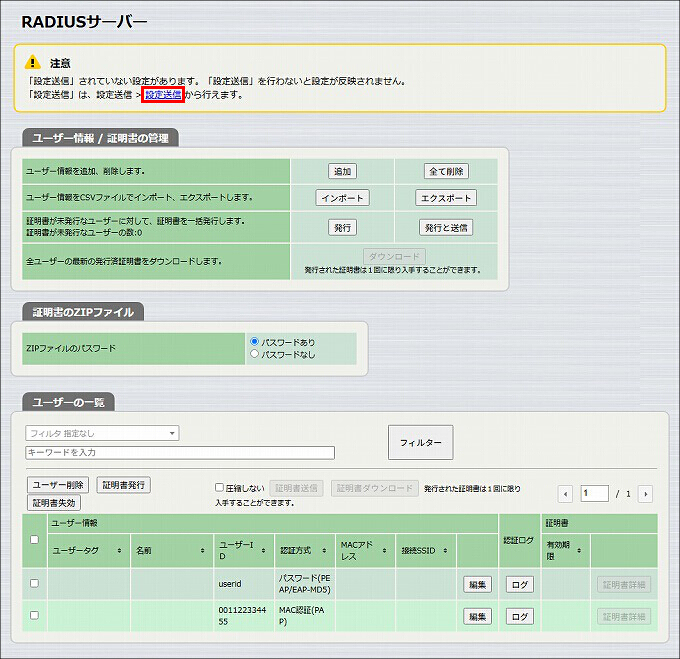Image resolution: width=680 pixels, height=659 pixels.
Task: Click 編集 for the 001122334455 row
Action: 477,617
